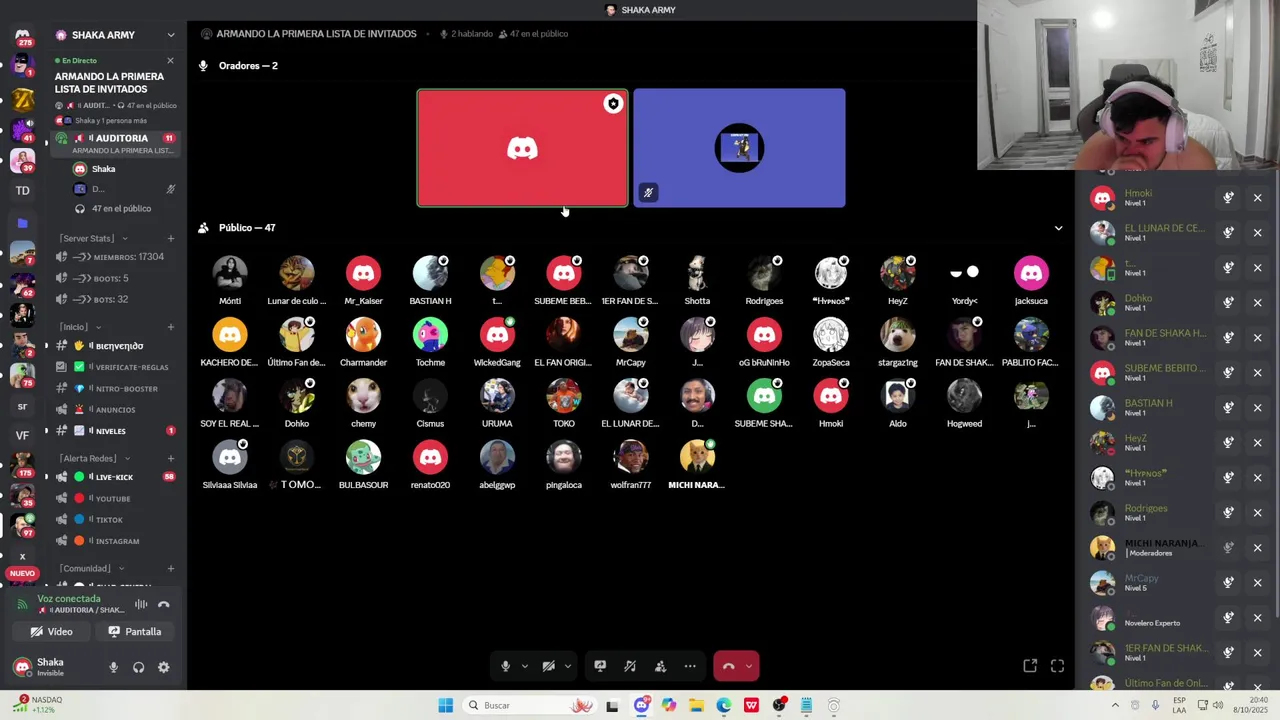This screenshot has width=1280, height=720.
Task: Invite Rodrigoes to speak
Action: pyautogui.click(x=1228, y=513)
